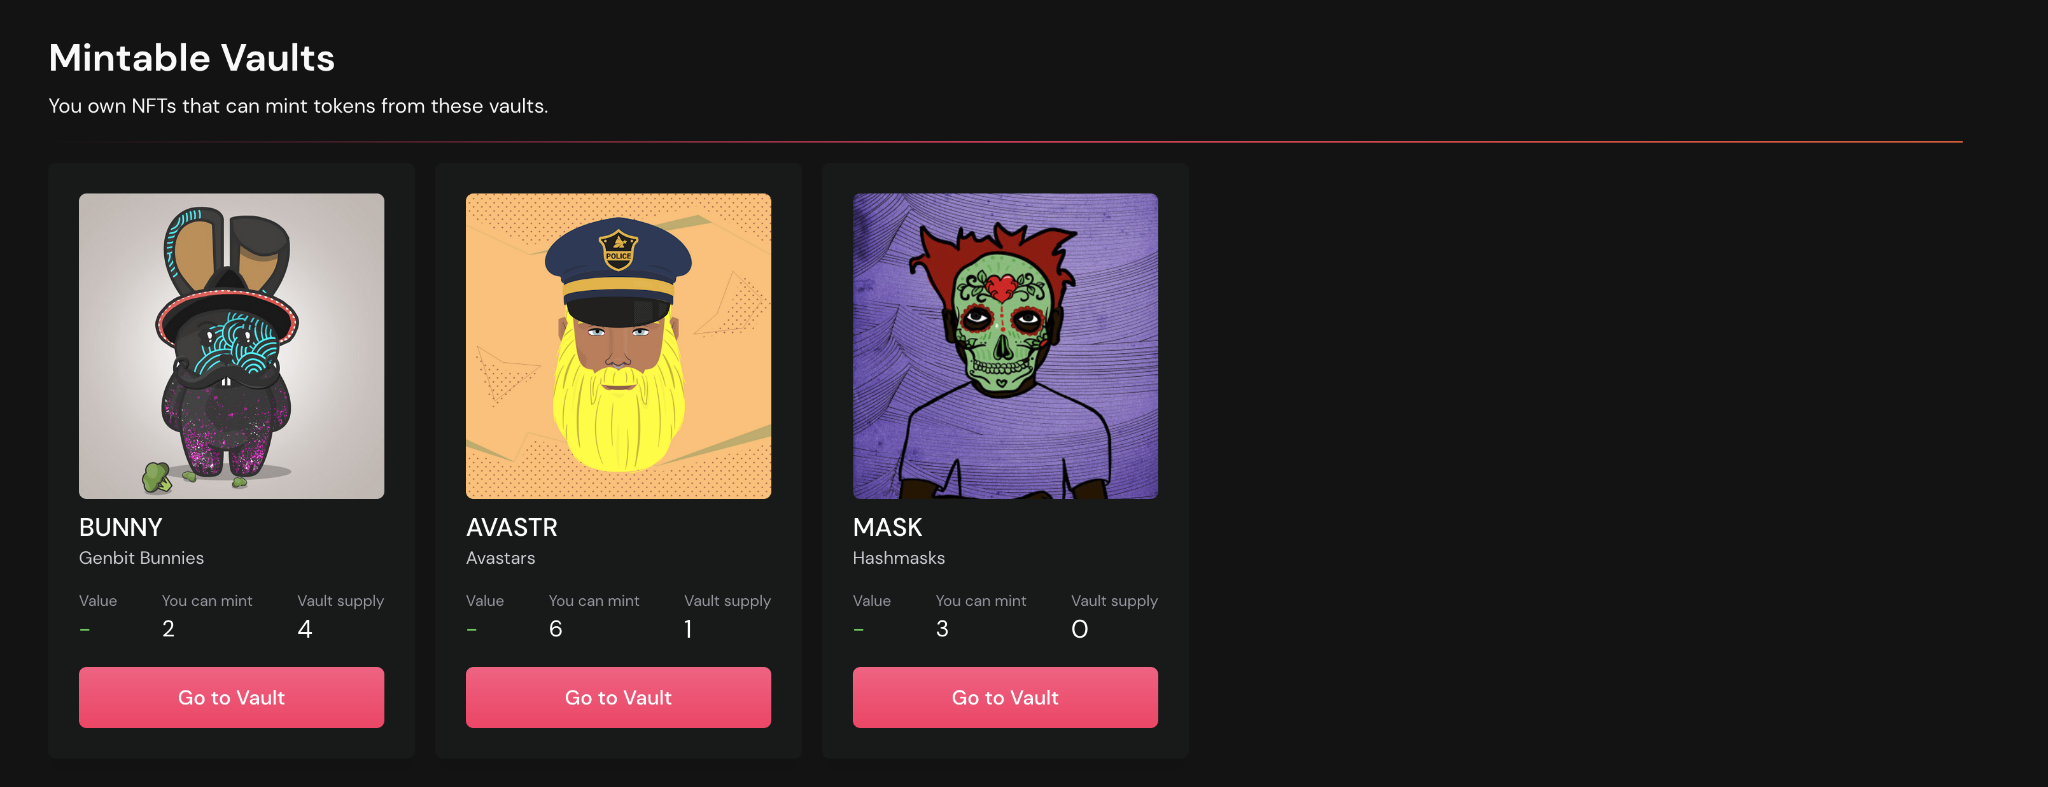
Task: Click the AVASTR vault title
Action: 512,527
